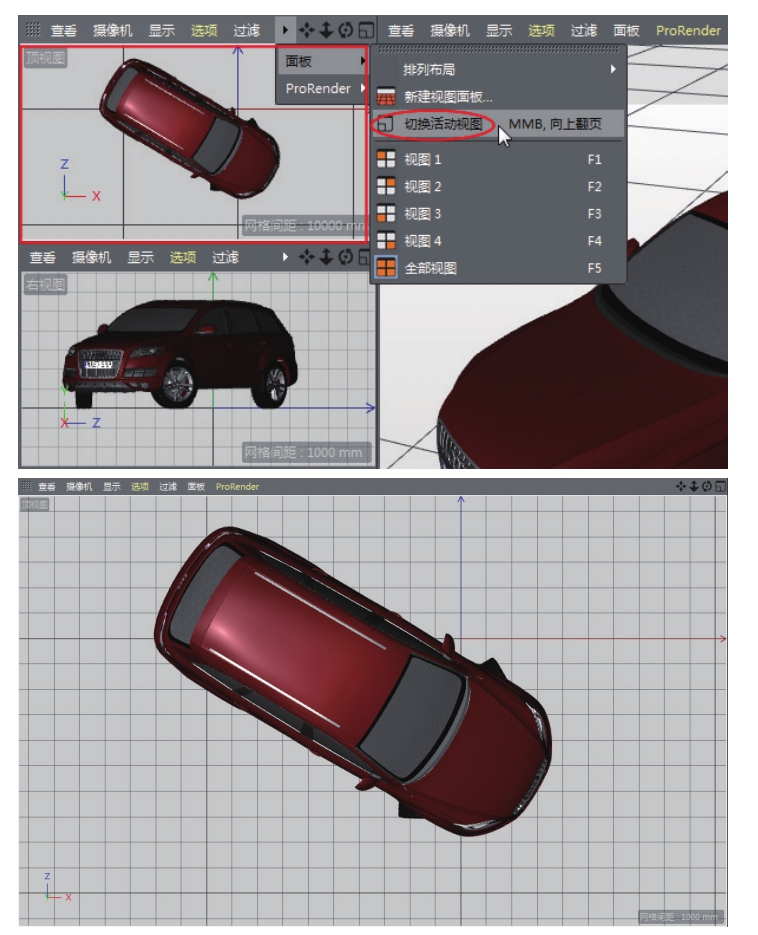Image resolution: width=758 pixels, height=935 pixels.
Task: Select 视图 3 in the panel menu
Action: point(422,214)
